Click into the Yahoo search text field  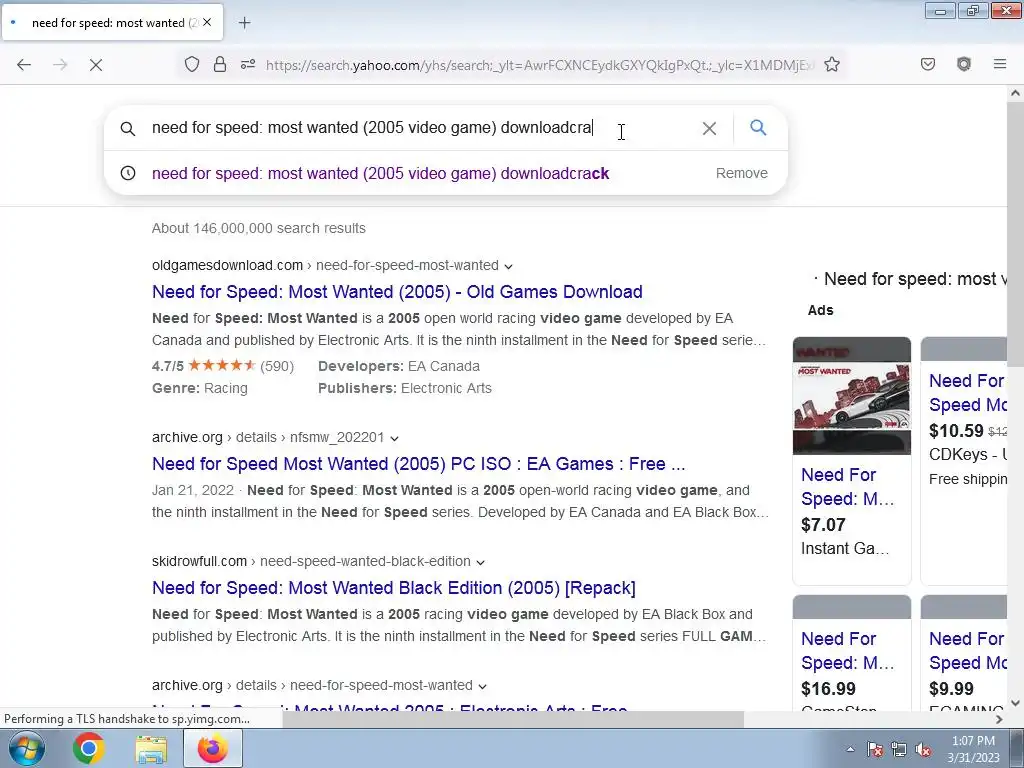coord(418,127)
